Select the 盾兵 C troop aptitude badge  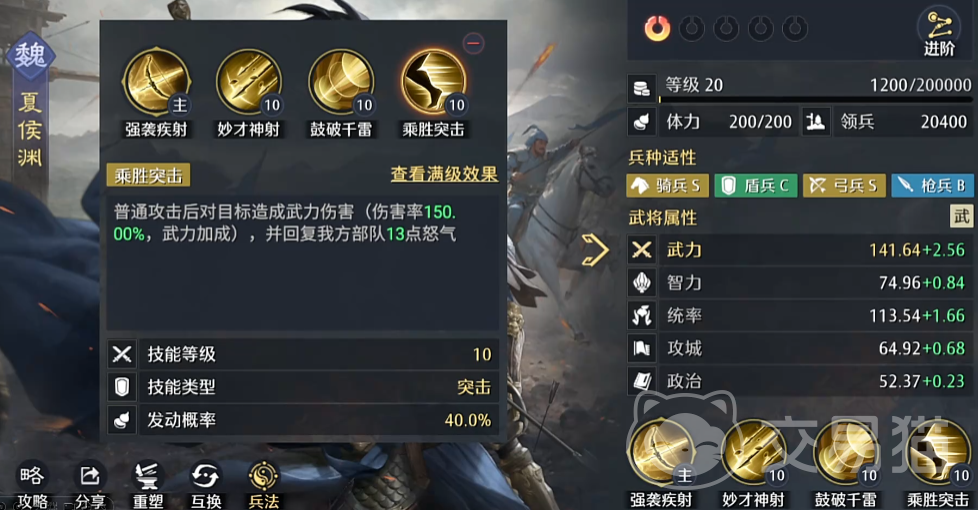click(755, 185)
